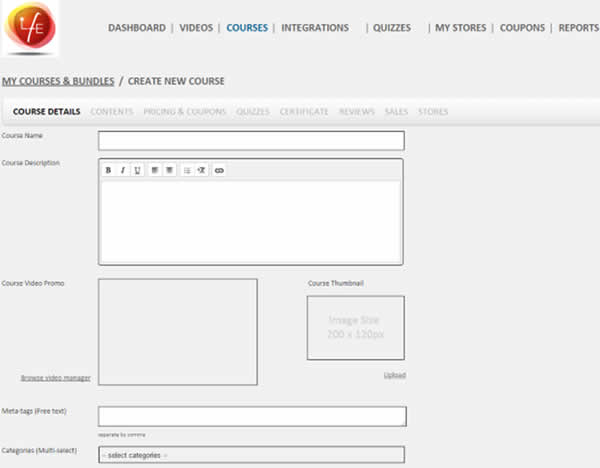Go to Coupons in top navigation
Viewport: 600px width, 468px height.
point(522,28)
